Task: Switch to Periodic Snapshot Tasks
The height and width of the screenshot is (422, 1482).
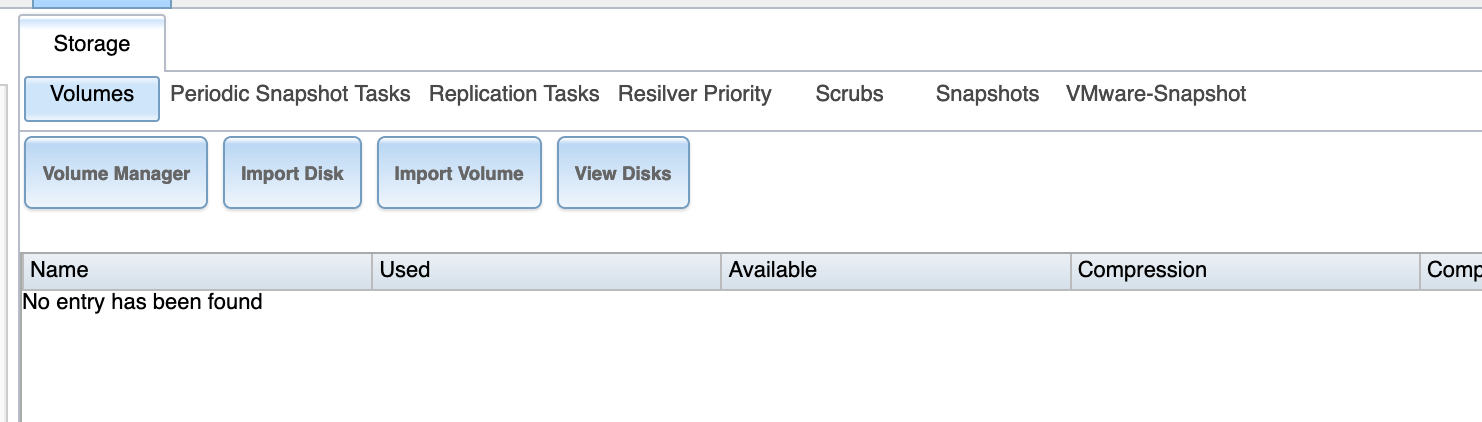Action: pyautogui.click(x=290, y=95)
